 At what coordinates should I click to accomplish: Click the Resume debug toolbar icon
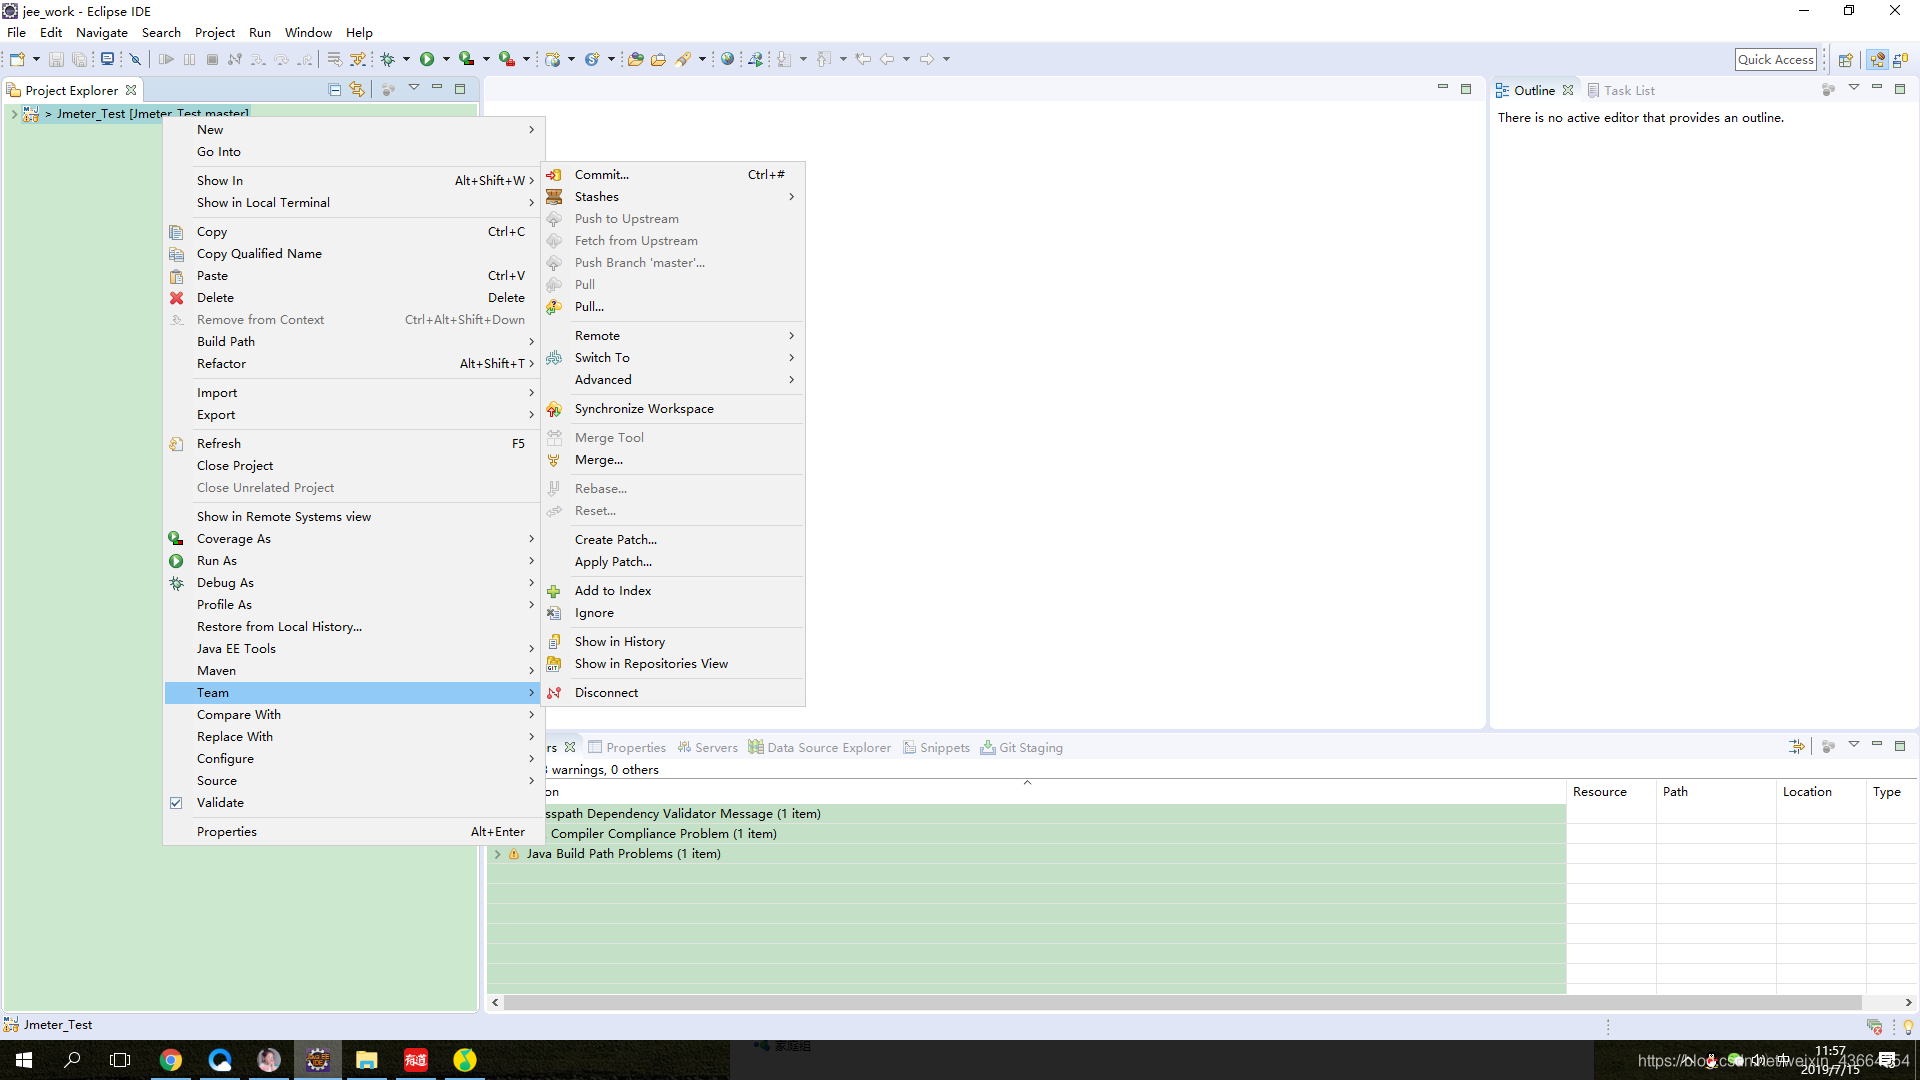click(166, 59)
